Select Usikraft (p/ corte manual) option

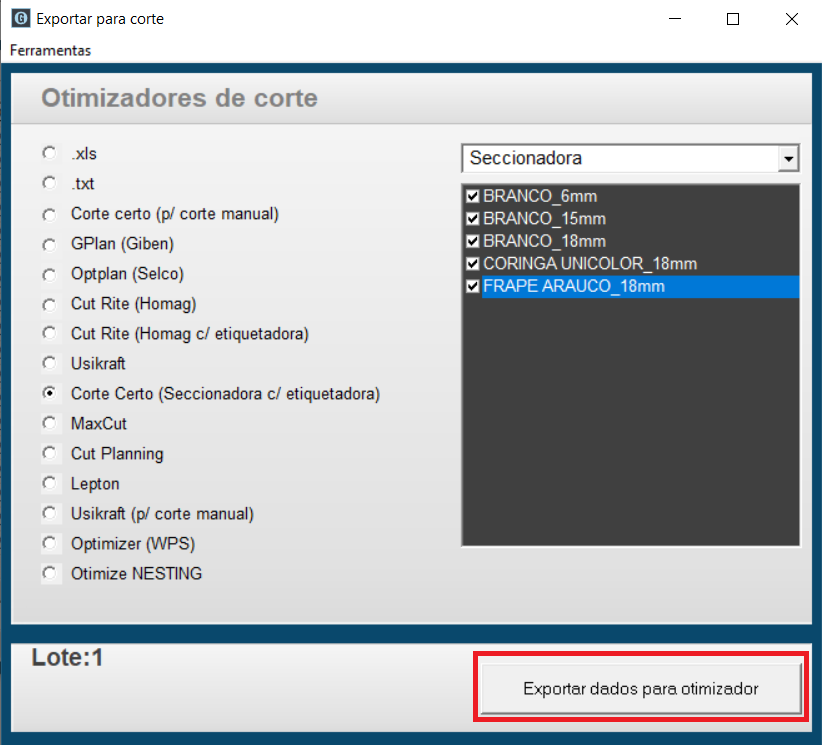point(50,513)
